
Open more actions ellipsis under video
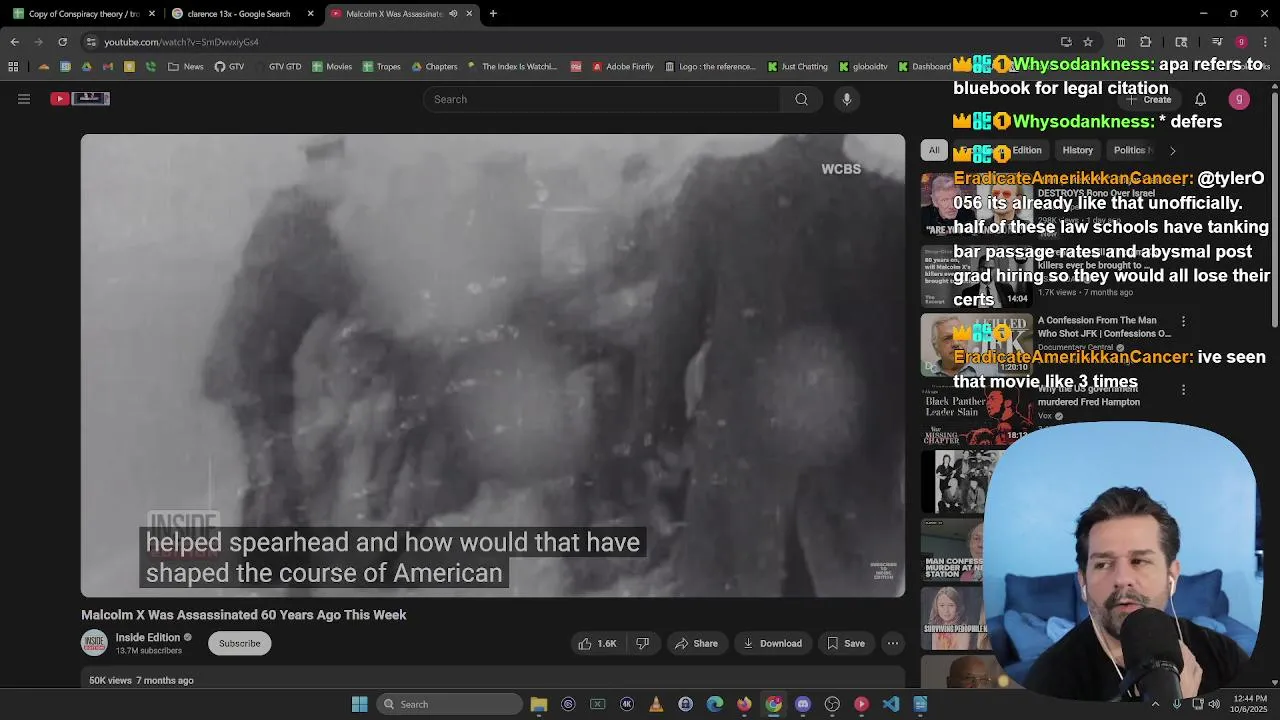(x=893, y=643)
